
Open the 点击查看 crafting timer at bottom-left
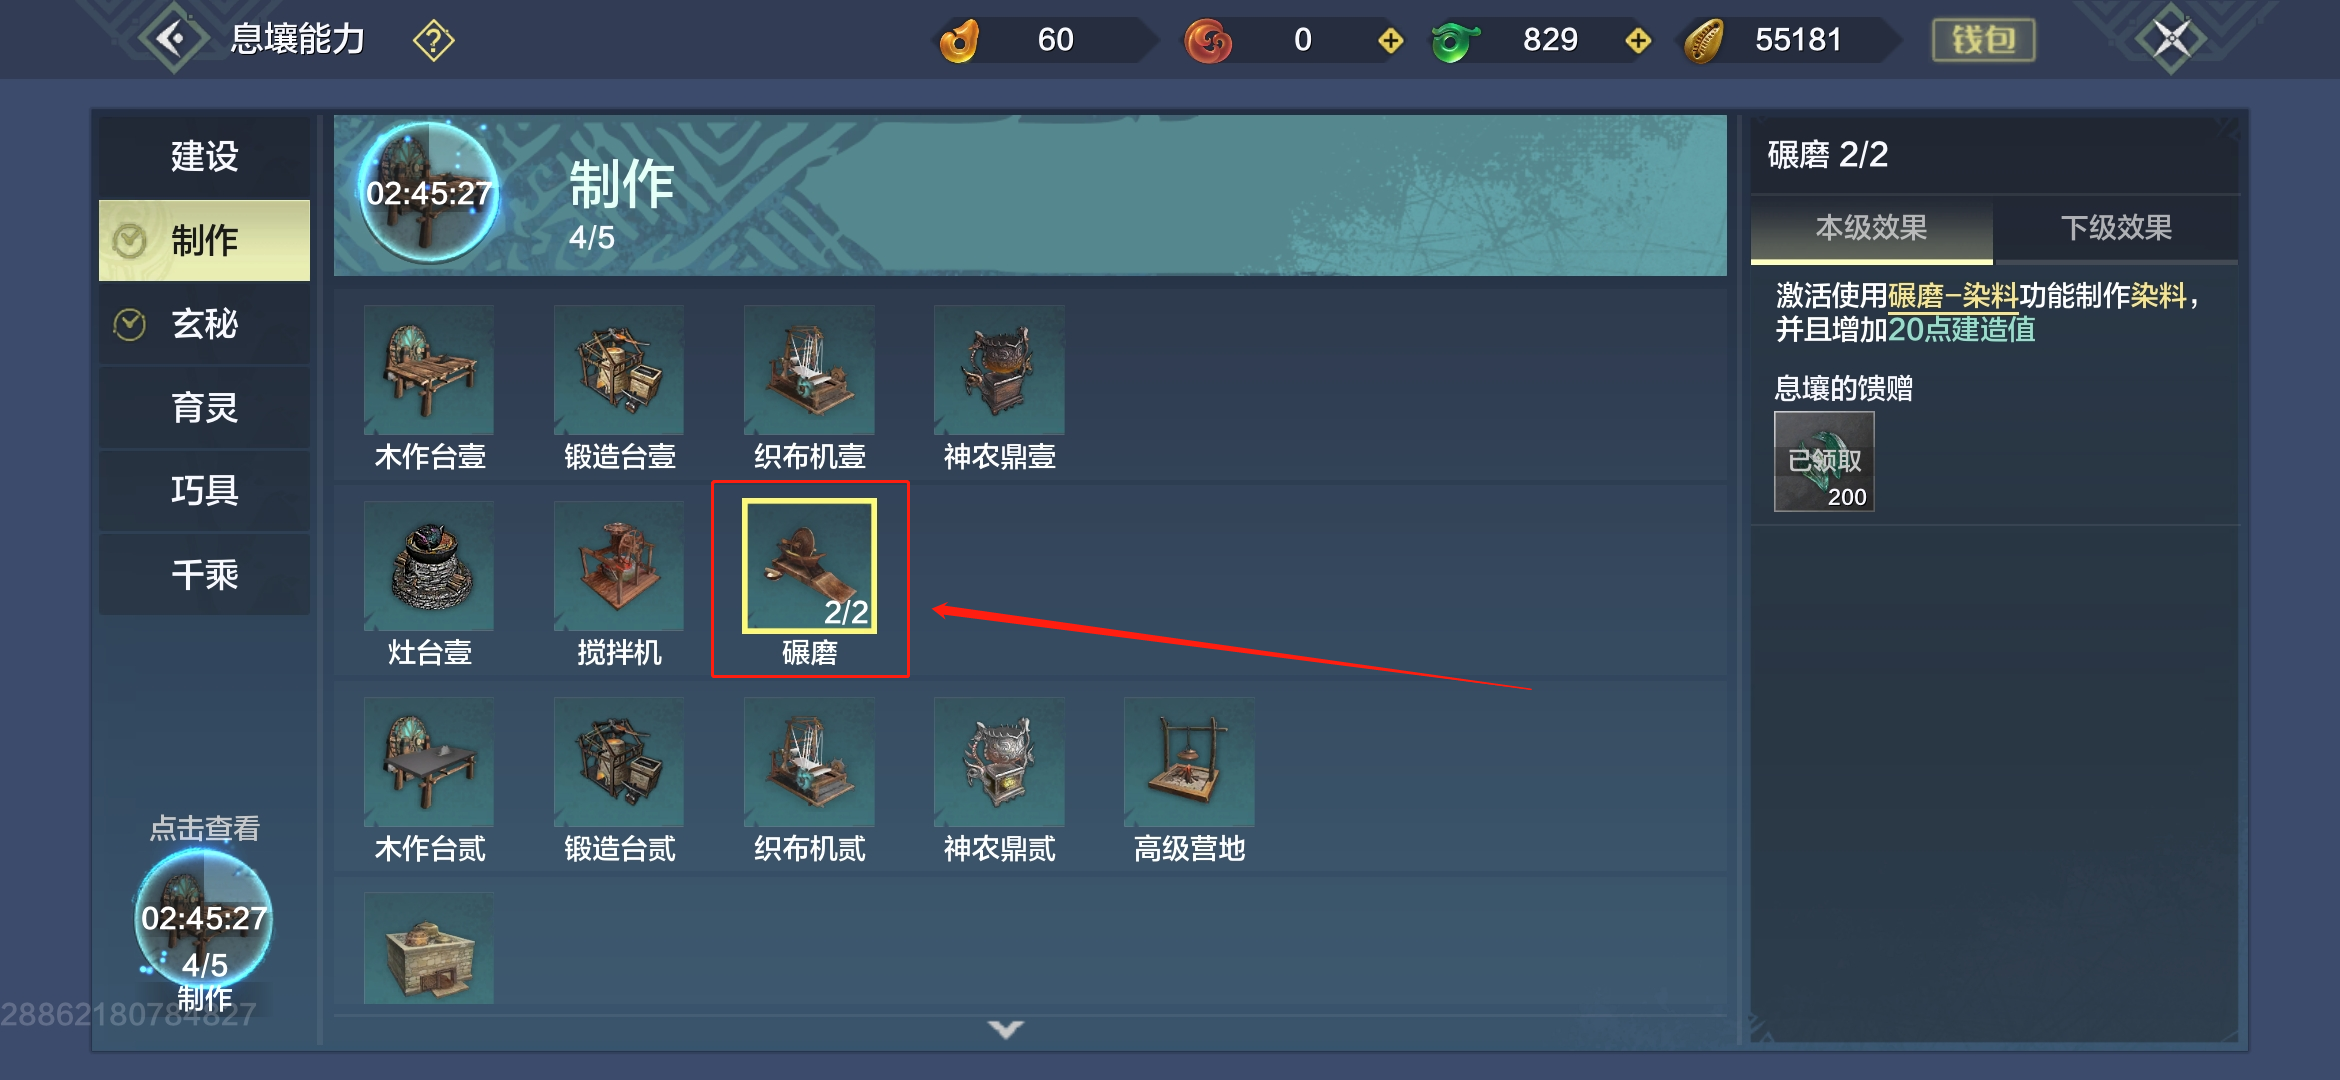point(204,917)
